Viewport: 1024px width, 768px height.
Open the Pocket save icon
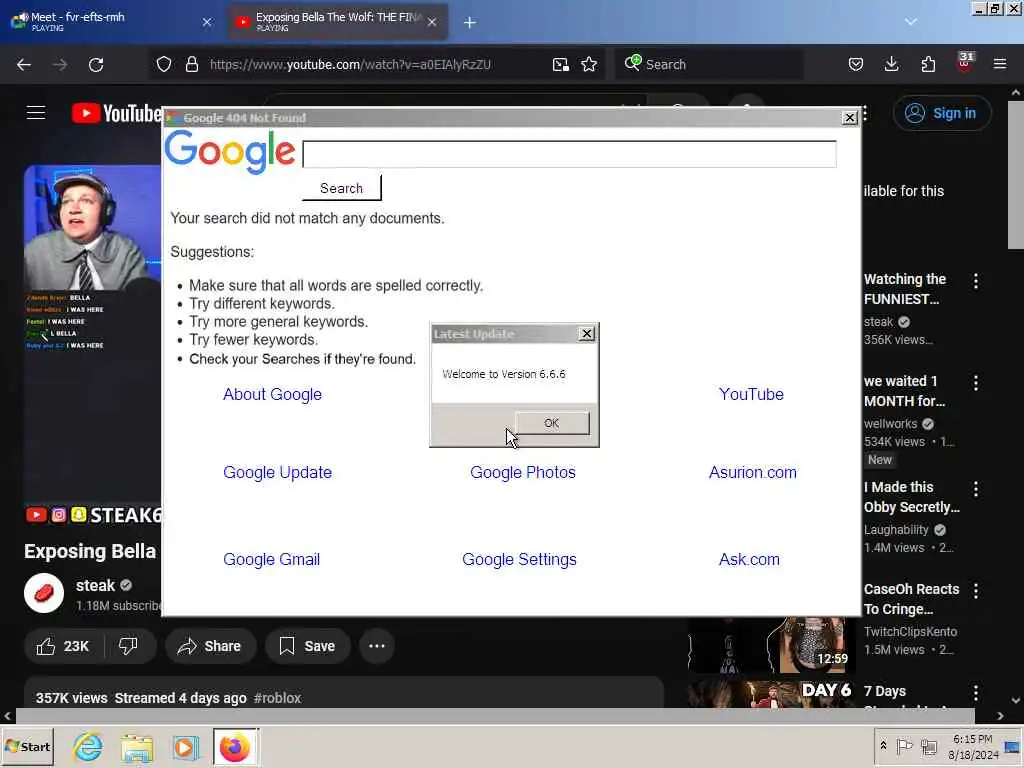[x=856, y=64]
